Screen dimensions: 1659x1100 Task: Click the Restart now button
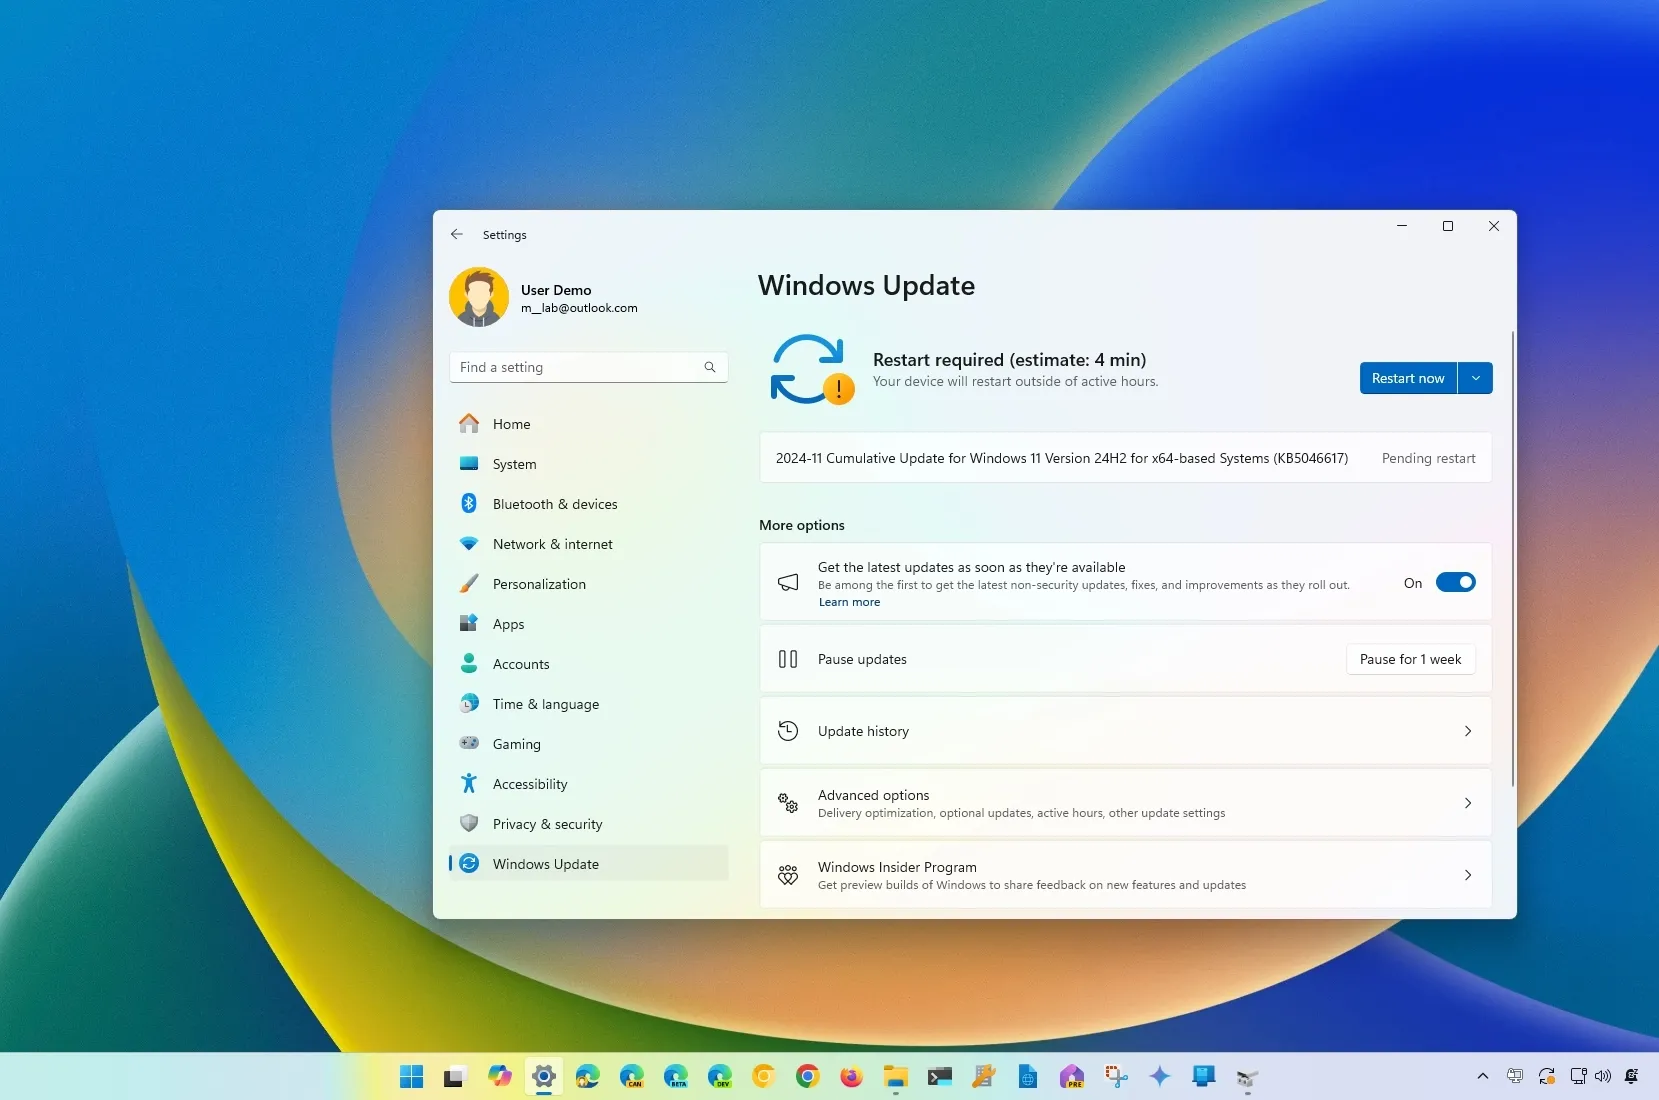coord(1408,378)
